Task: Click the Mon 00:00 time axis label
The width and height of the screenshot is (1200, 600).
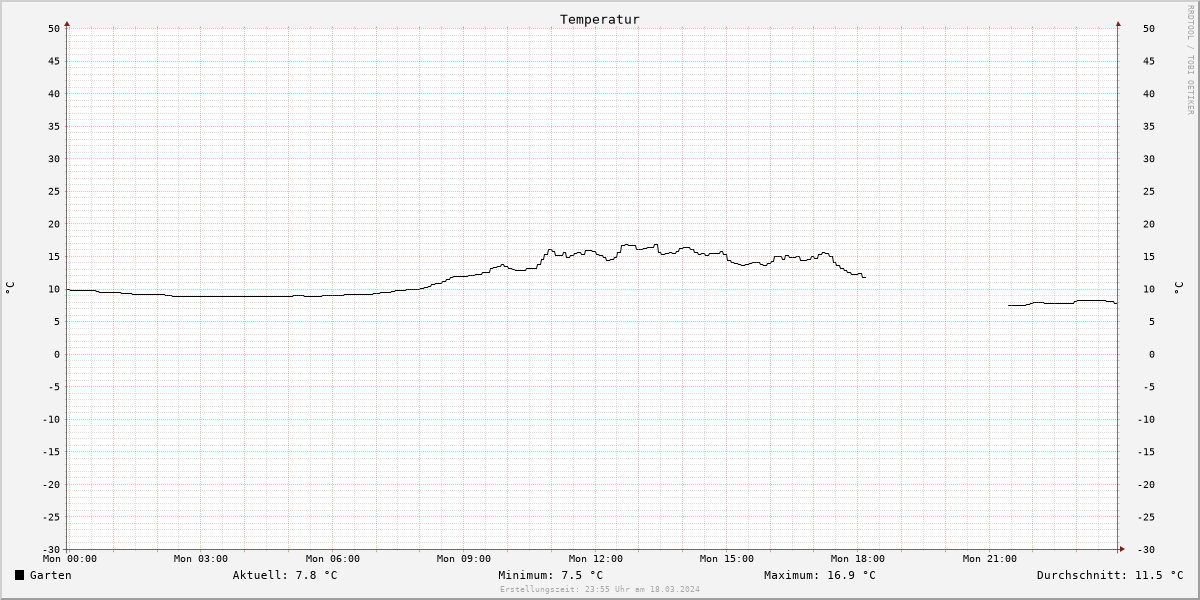Action: point(70,559)
